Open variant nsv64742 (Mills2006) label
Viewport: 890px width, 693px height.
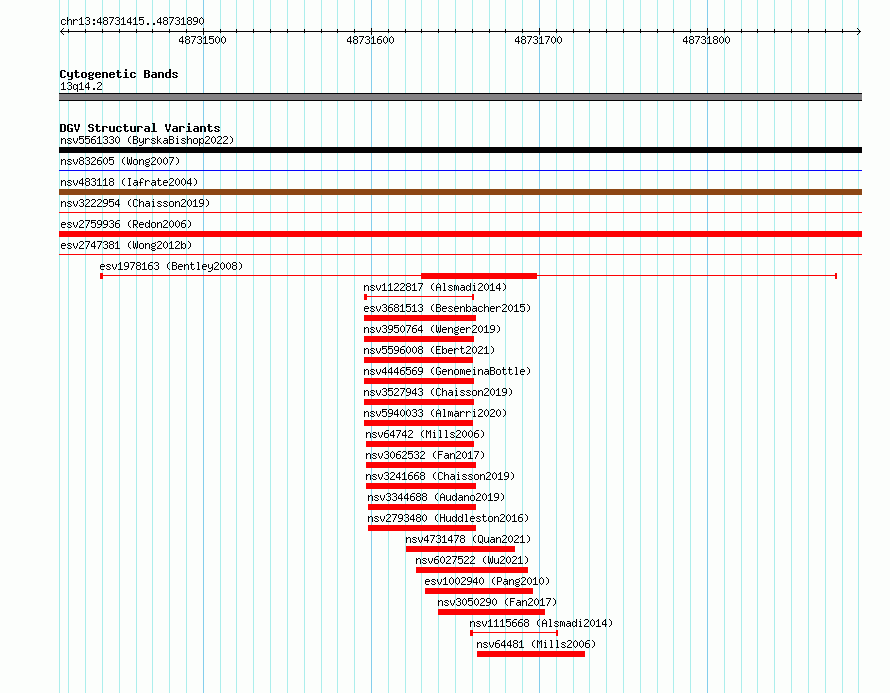click(425, 434)
